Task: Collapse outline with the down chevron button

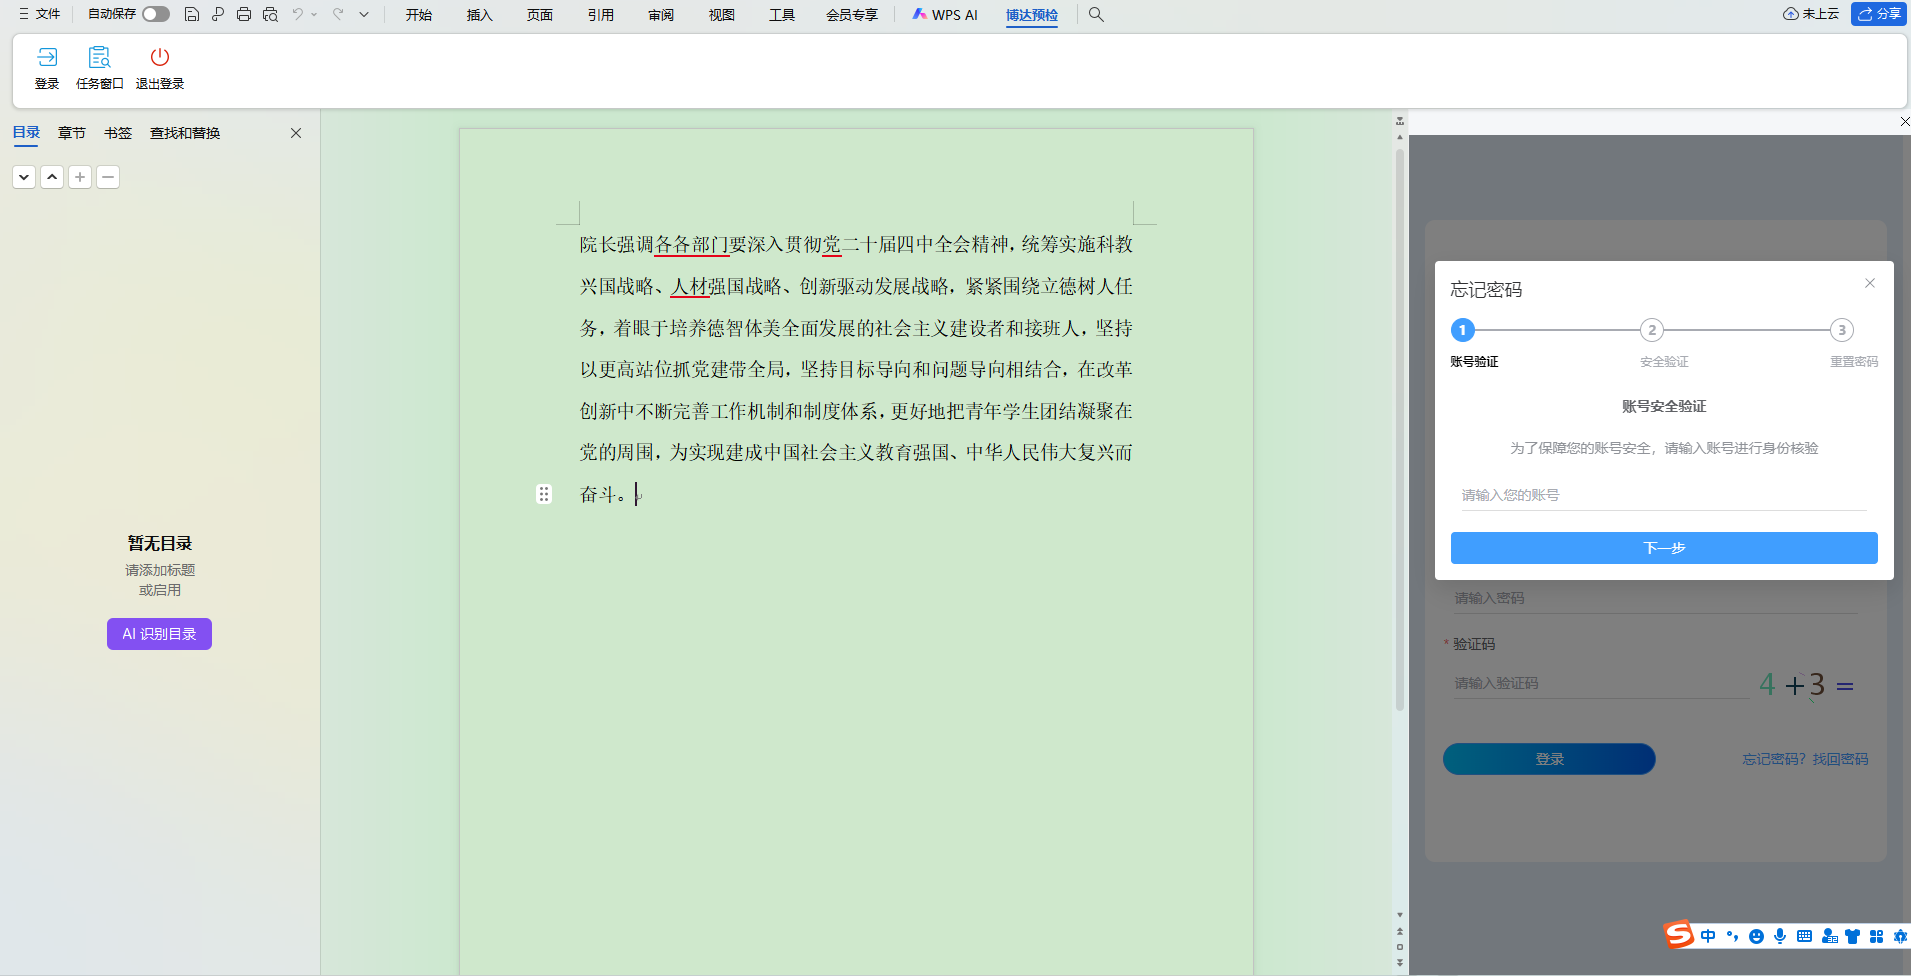Action: (x=24, y=177)
